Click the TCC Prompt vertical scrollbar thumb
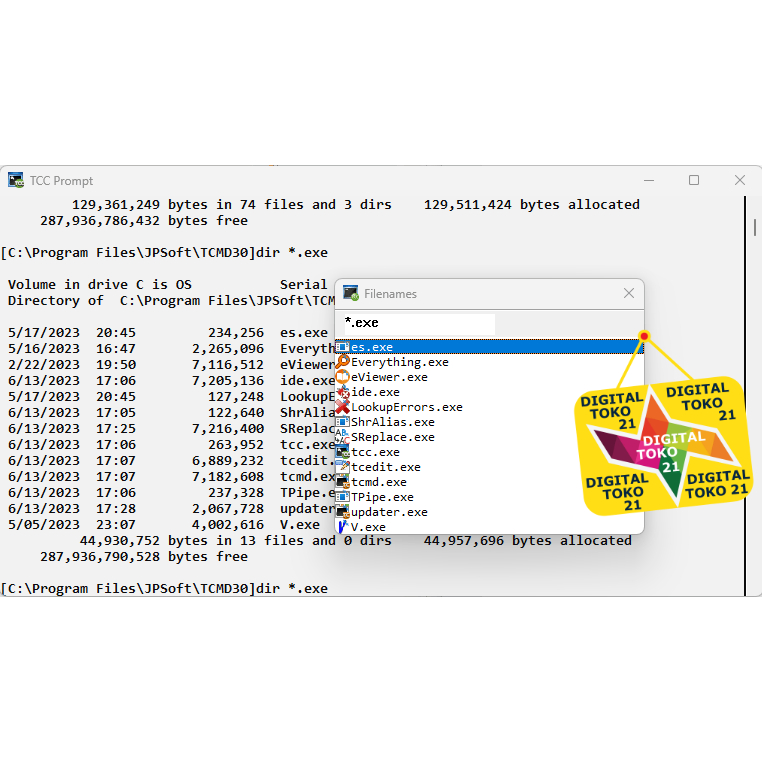762x762 pixels. point(755,227)
